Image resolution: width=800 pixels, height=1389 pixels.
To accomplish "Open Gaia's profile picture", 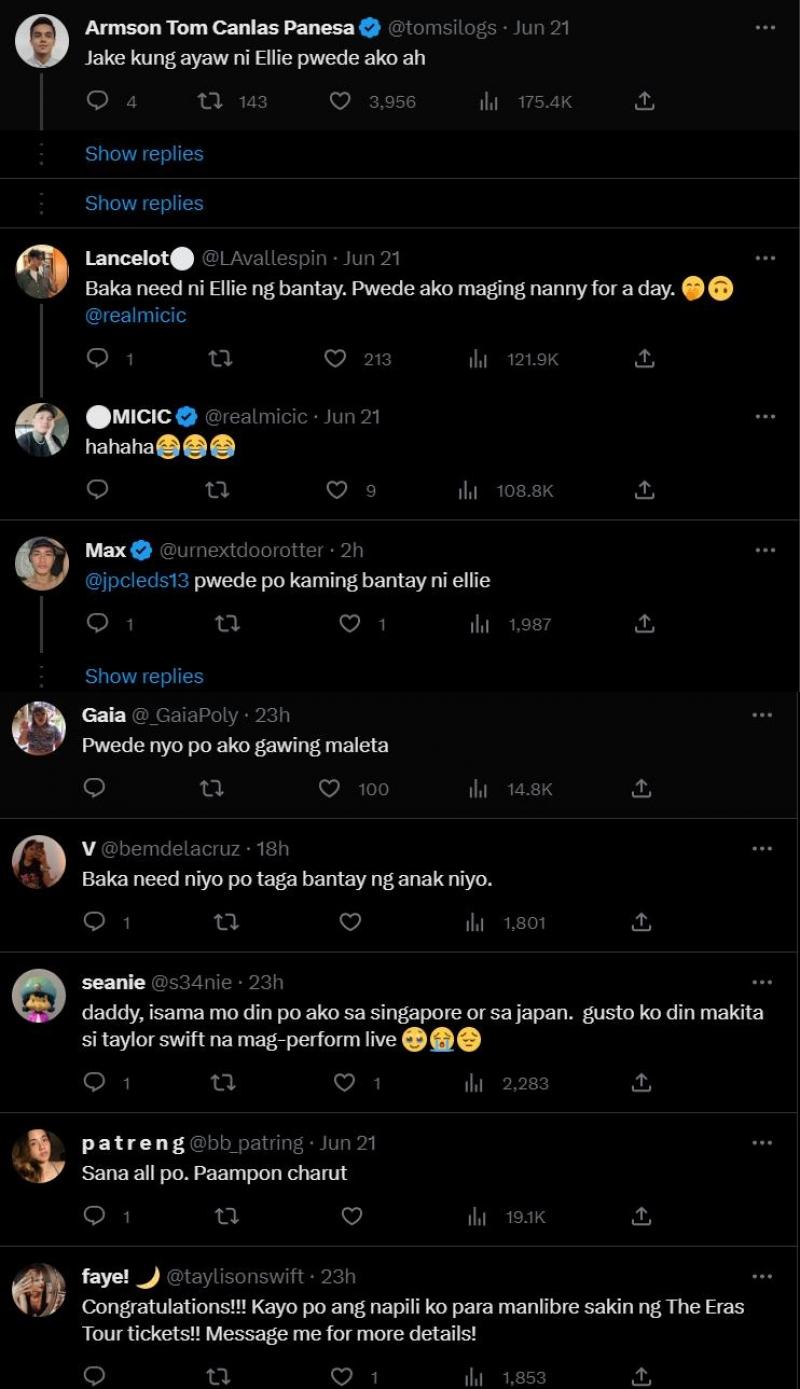I will (39, 729).
